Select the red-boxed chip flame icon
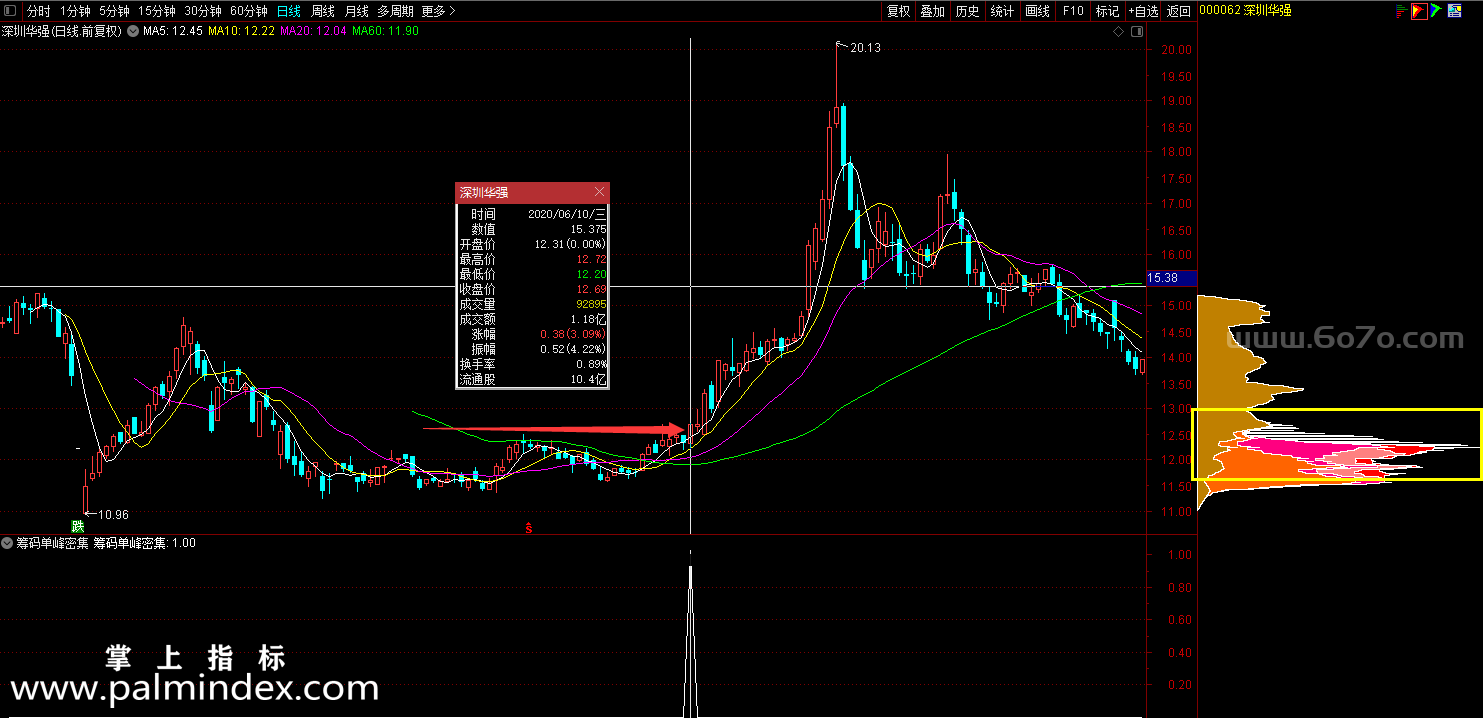The height and width of the screenshot is (718, 1483). tap(1418, 11)
